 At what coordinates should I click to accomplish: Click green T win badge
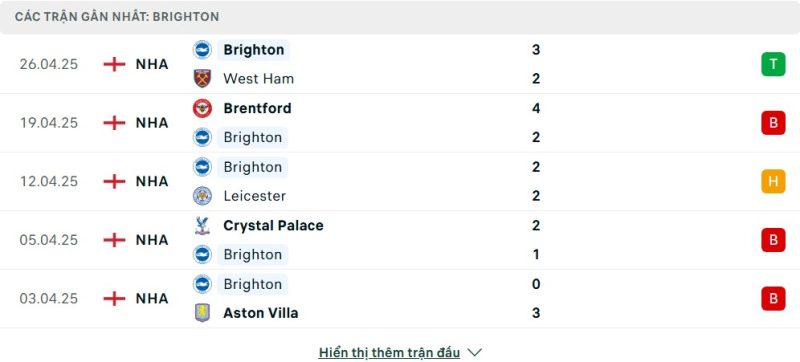(773, 64)
